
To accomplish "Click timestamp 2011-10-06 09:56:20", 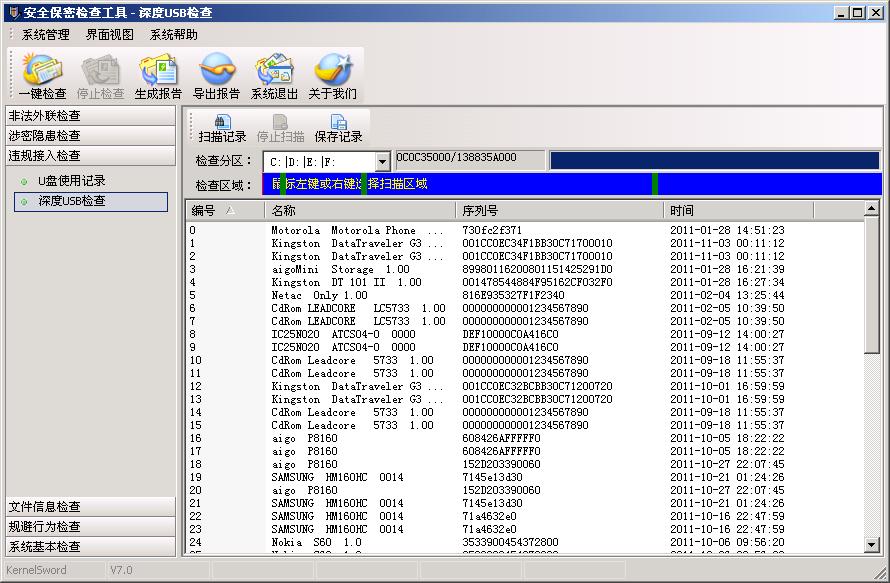I will pyautogui.click(x=727, y=543).
